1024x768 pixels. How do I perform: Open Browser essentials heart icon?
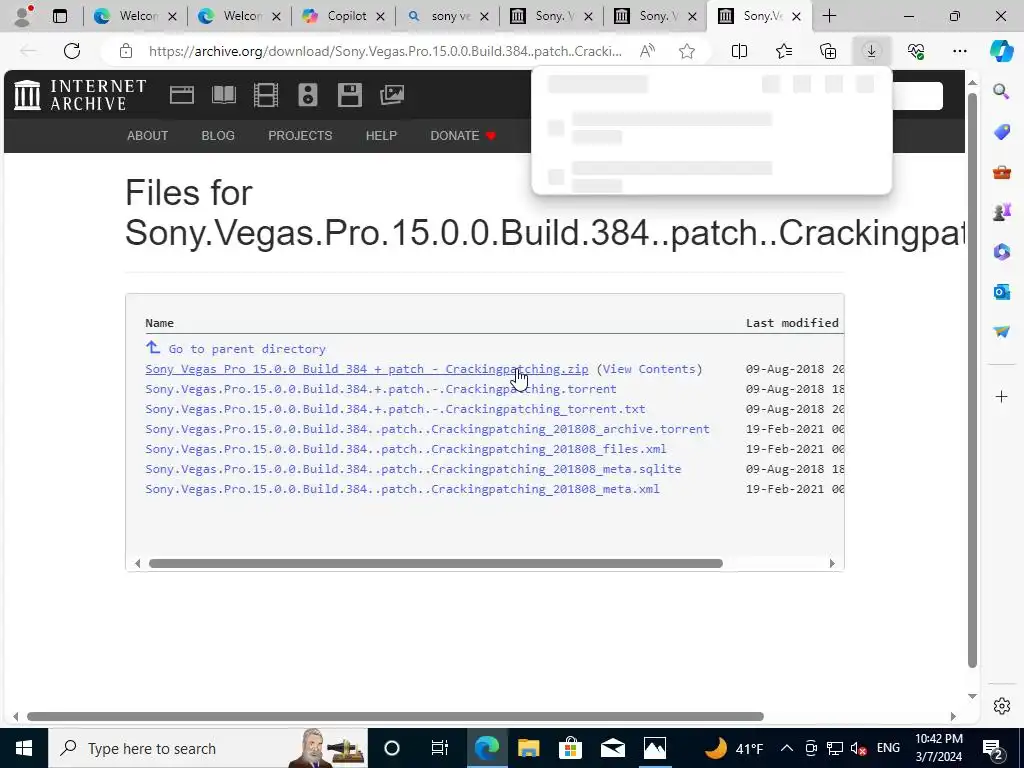coord(916,51)
